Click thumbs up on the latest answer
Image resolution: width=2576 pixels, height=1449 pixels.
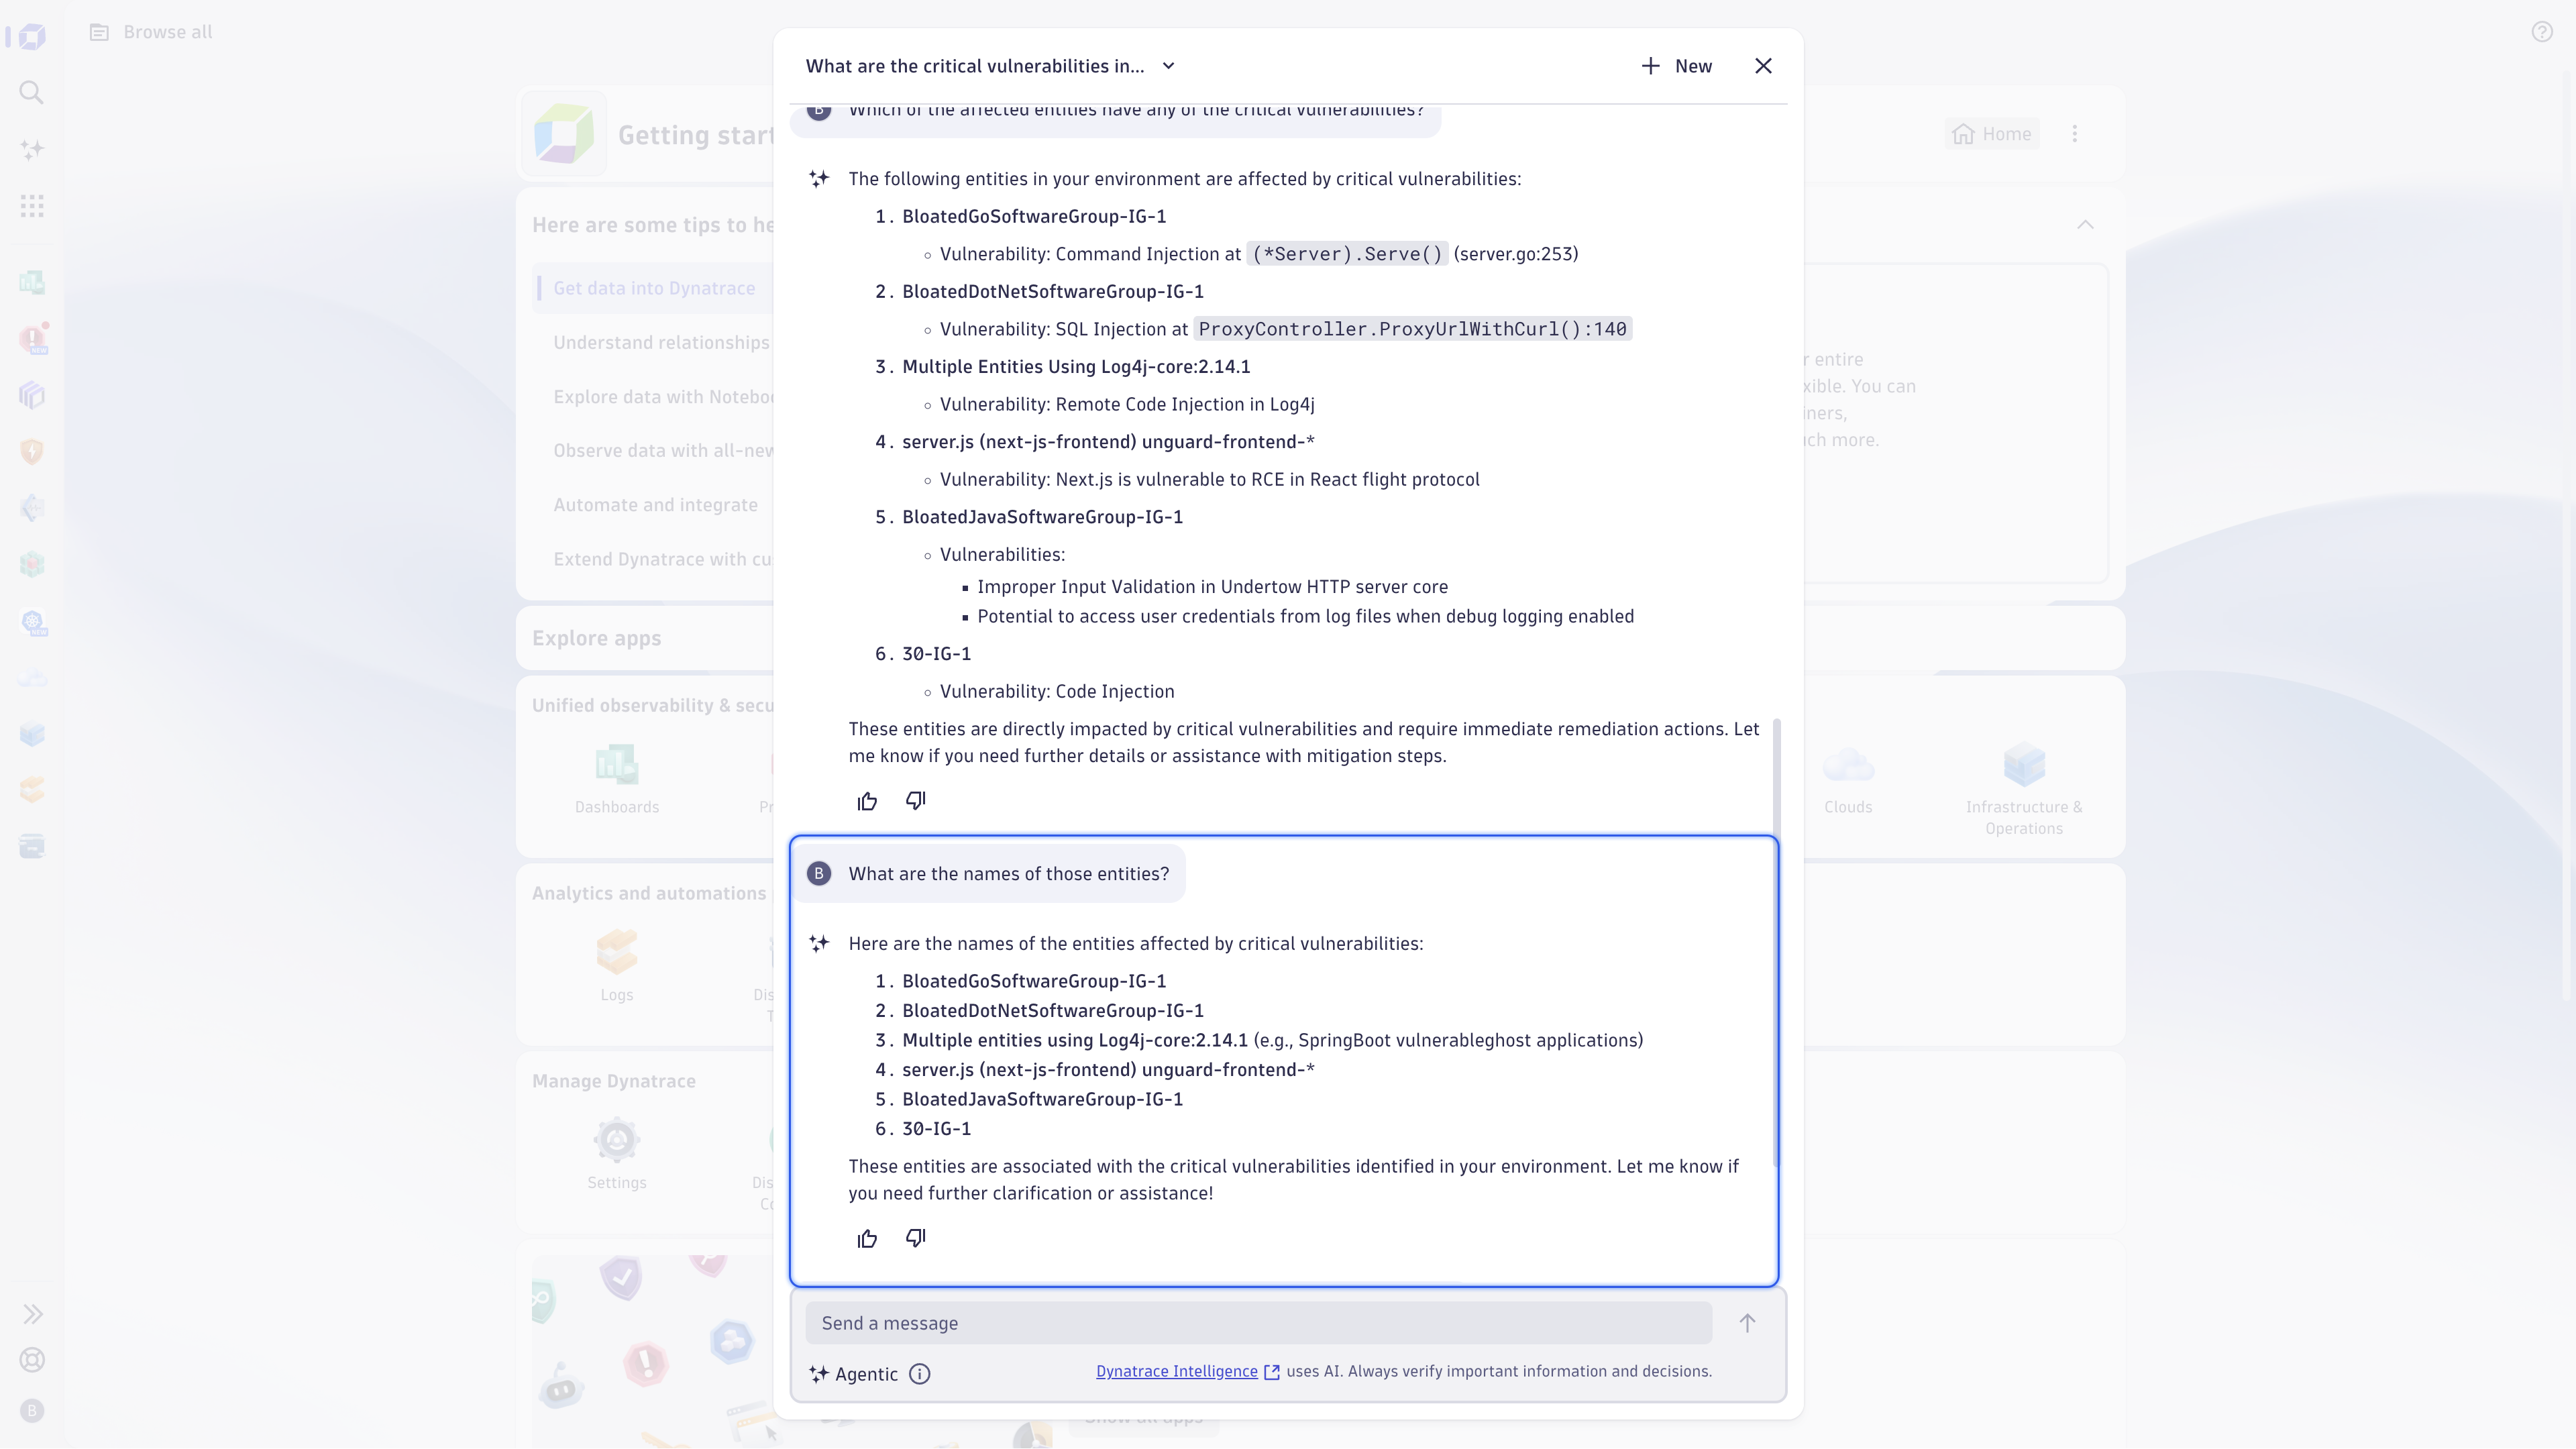(x=867, y=1239)
